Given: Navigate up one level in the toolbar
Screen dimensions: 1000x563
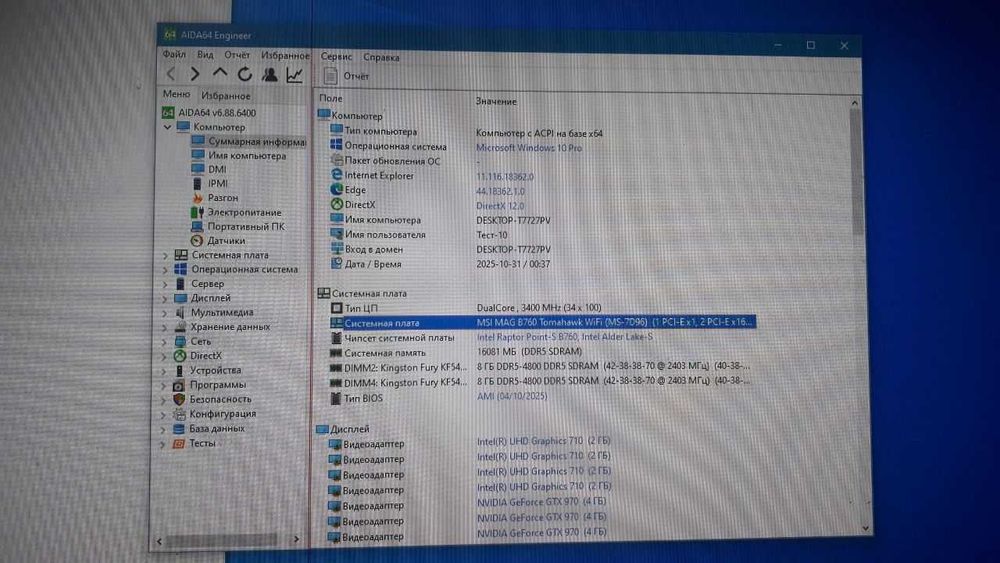Looking at the screenshot, I should (x=220, y=73).
